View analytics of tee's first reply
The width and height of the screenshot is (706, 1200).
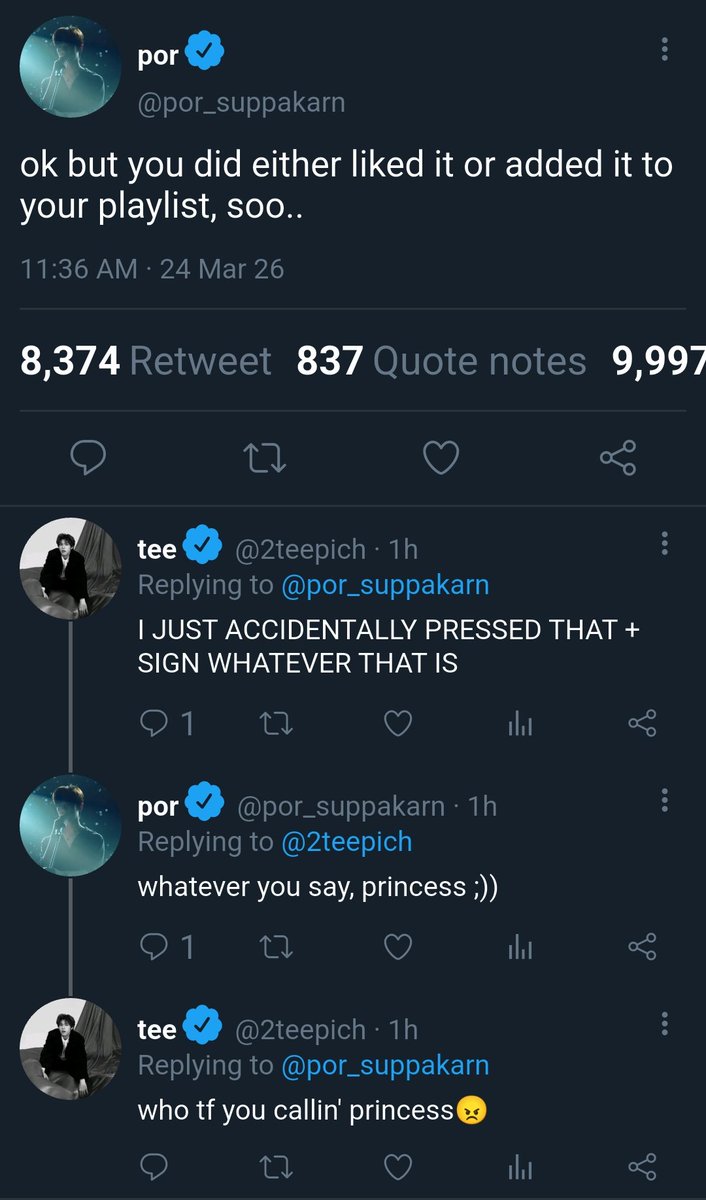coord(520,724)
